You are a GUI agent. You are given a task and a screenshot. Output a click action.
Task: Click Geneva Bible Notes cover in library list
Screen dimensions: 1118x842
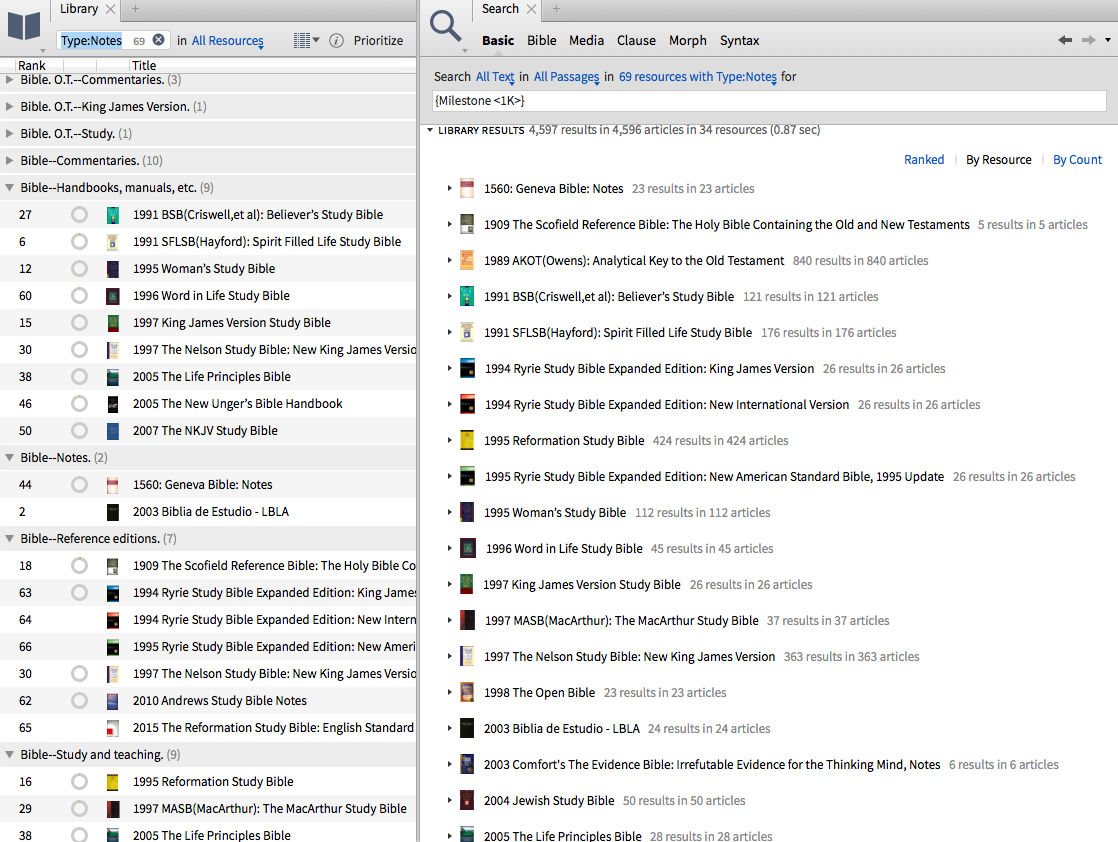[x=113, y=485]
